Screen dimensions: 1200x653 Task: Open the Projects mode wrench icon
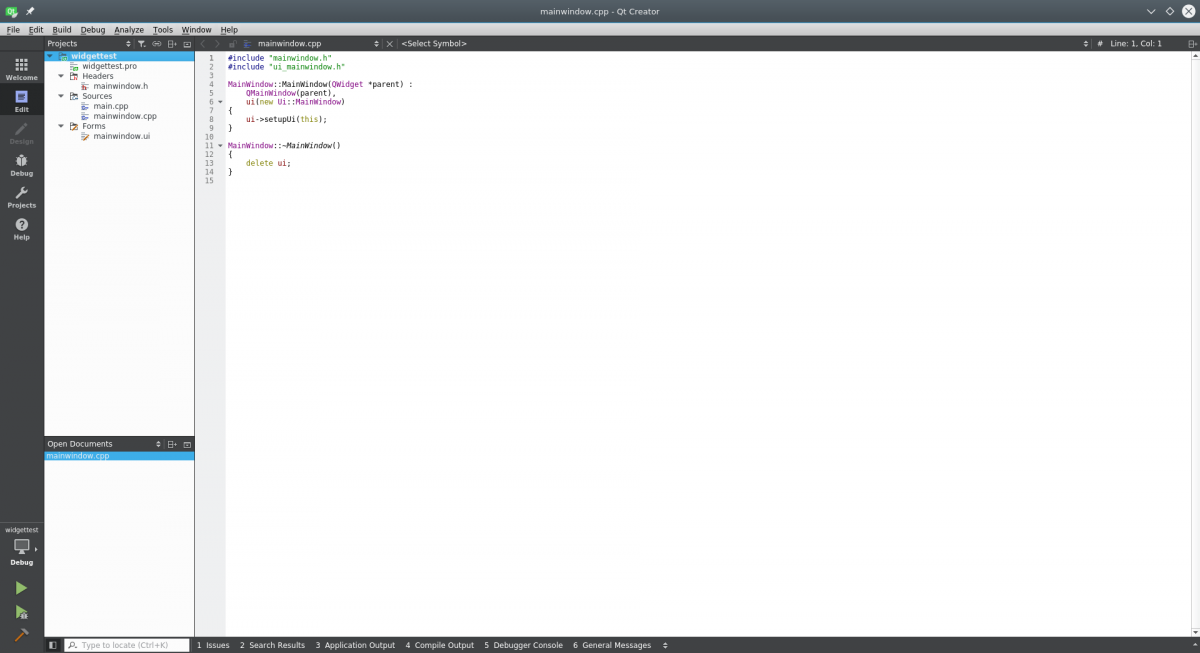(x=21, y=196)
